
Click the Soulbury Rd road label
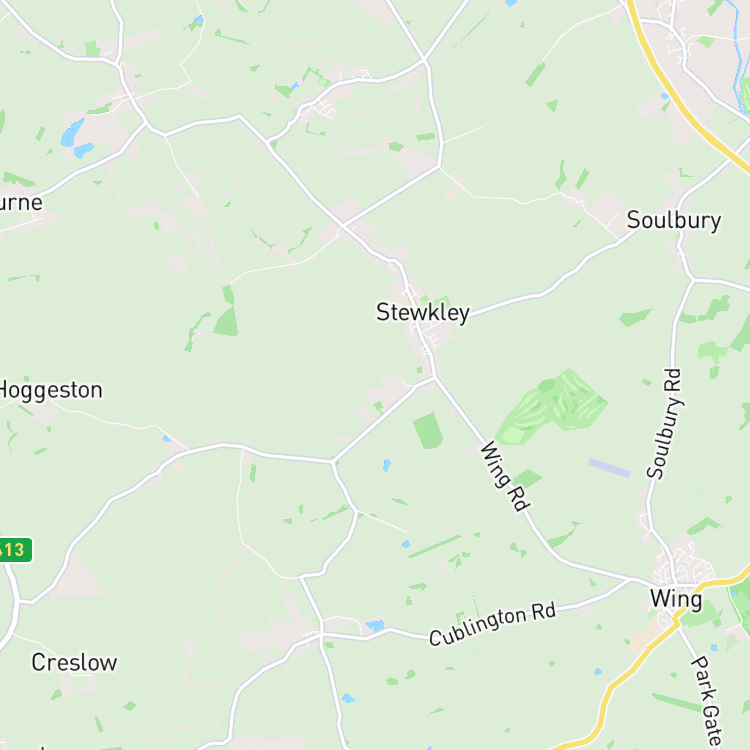664,423
